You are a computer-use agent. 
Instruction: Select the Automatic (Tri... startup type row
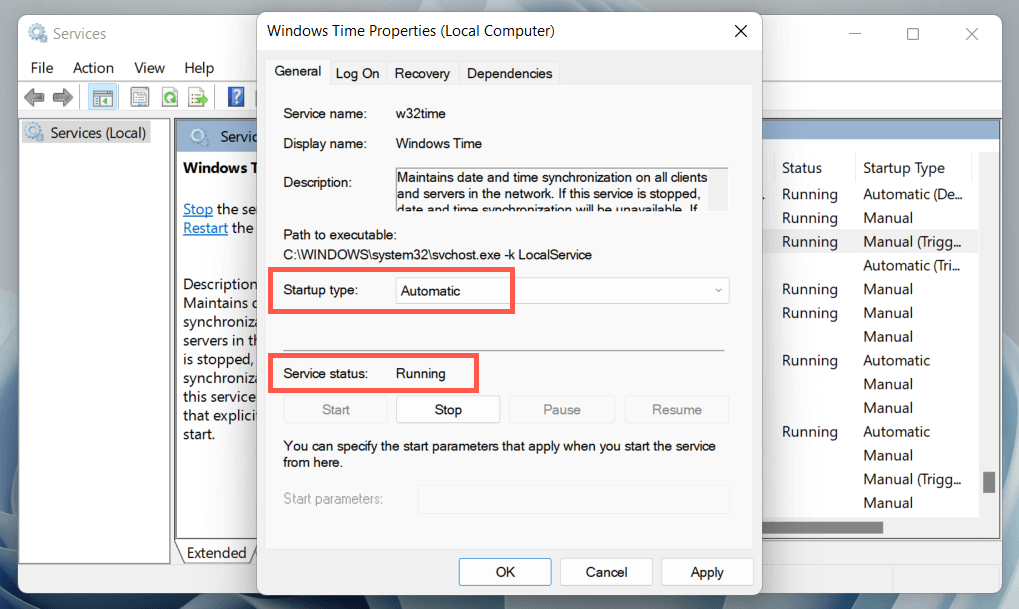tap(911, 265)
